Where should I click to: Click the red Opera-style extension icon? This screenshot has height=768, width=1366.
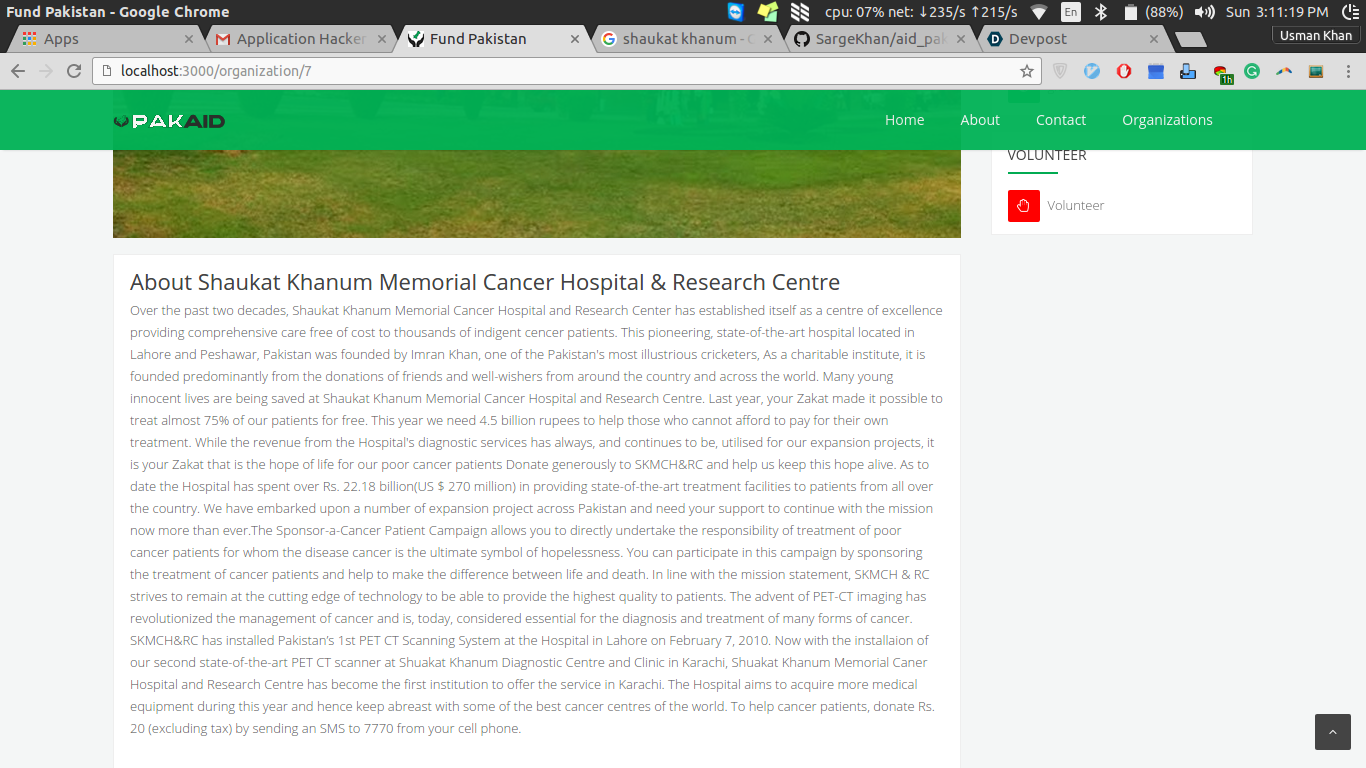[x=1124, y=71]
